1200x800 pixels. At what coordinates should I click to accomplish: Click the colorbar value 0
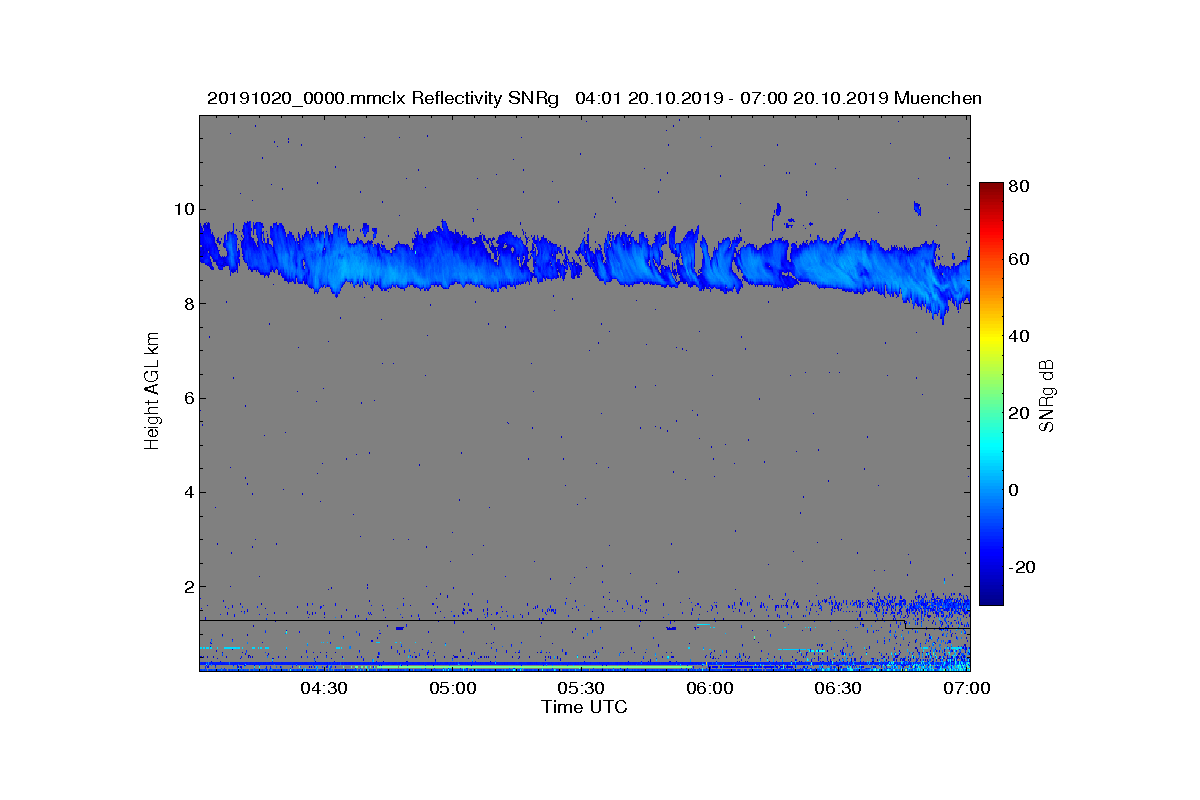point(1015,490)
